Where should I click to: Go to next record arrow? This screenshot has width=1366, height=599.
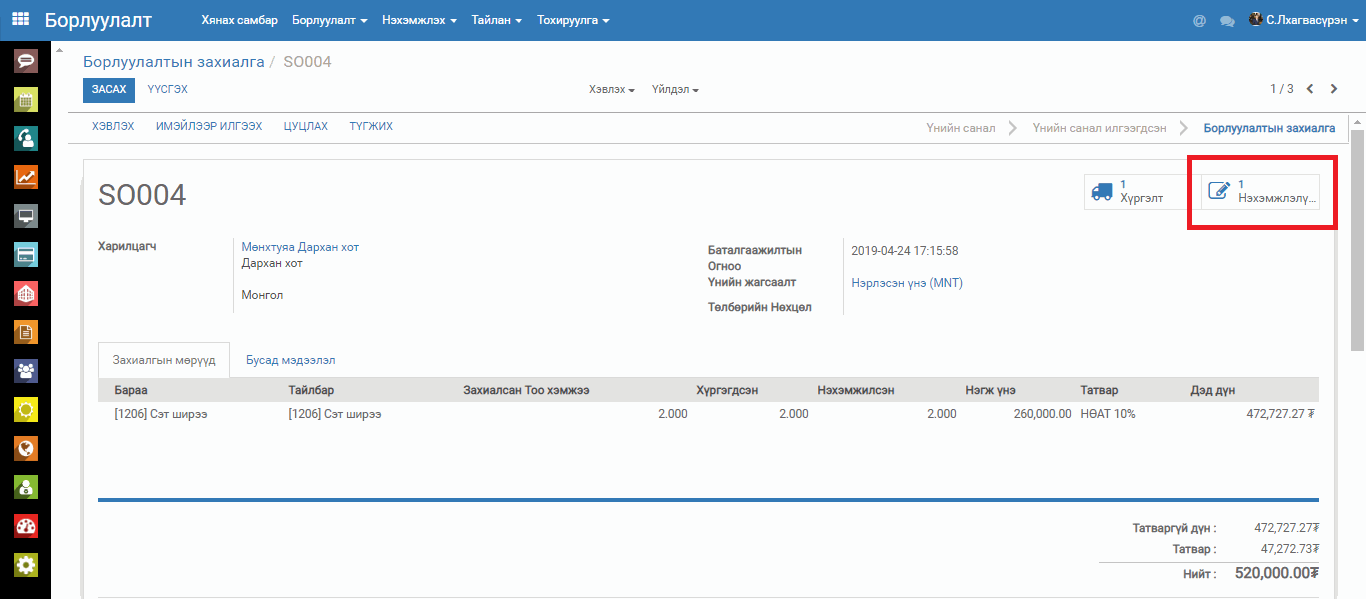coord(1334,89)
